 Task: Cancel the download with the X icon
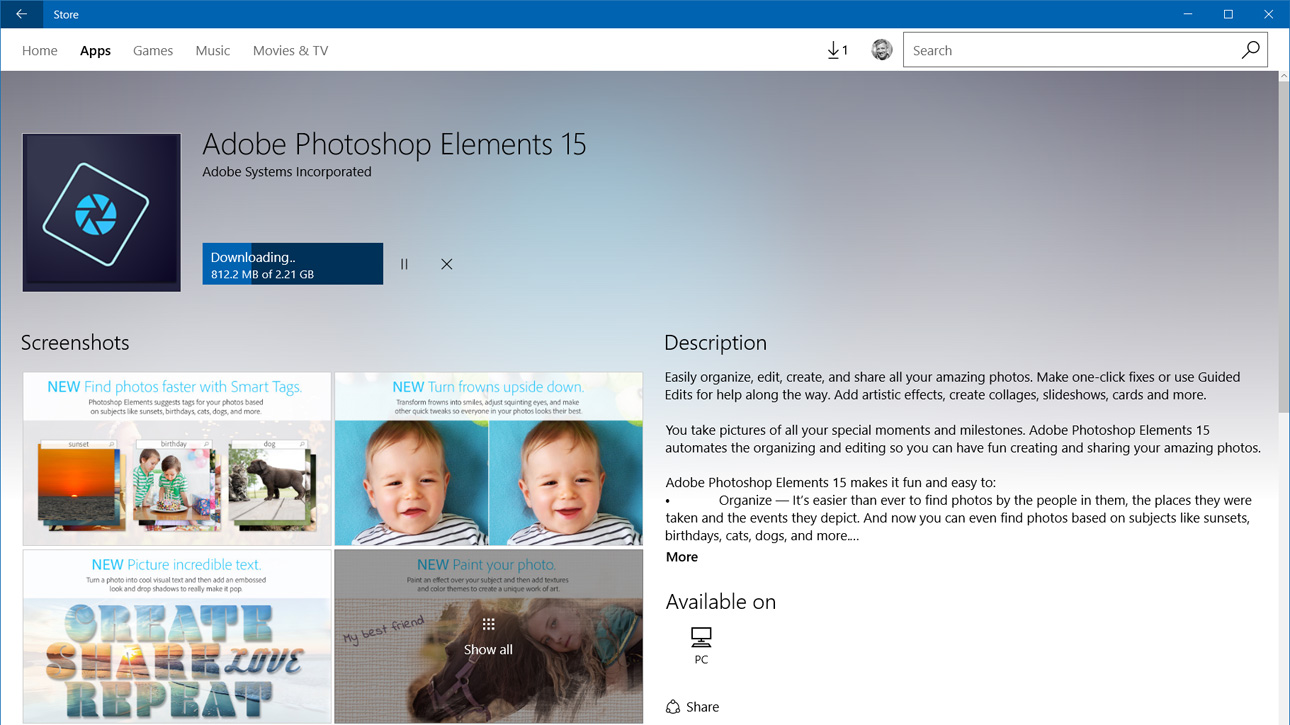pyautogui.click(x=446, y=263)
